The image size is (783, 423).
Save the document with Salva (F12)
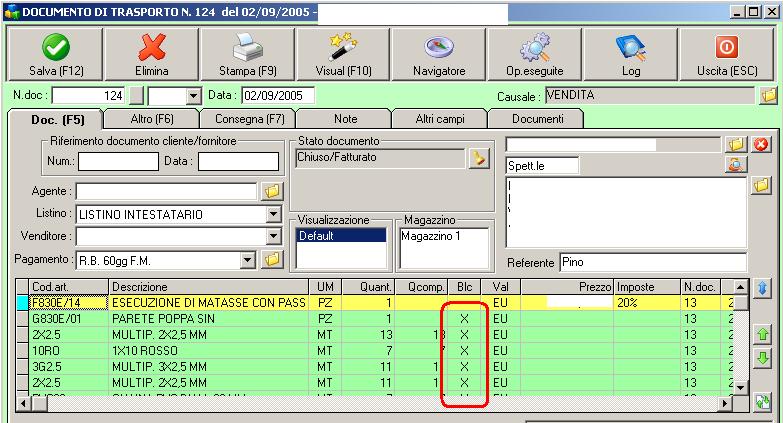(x=55, y=54)
